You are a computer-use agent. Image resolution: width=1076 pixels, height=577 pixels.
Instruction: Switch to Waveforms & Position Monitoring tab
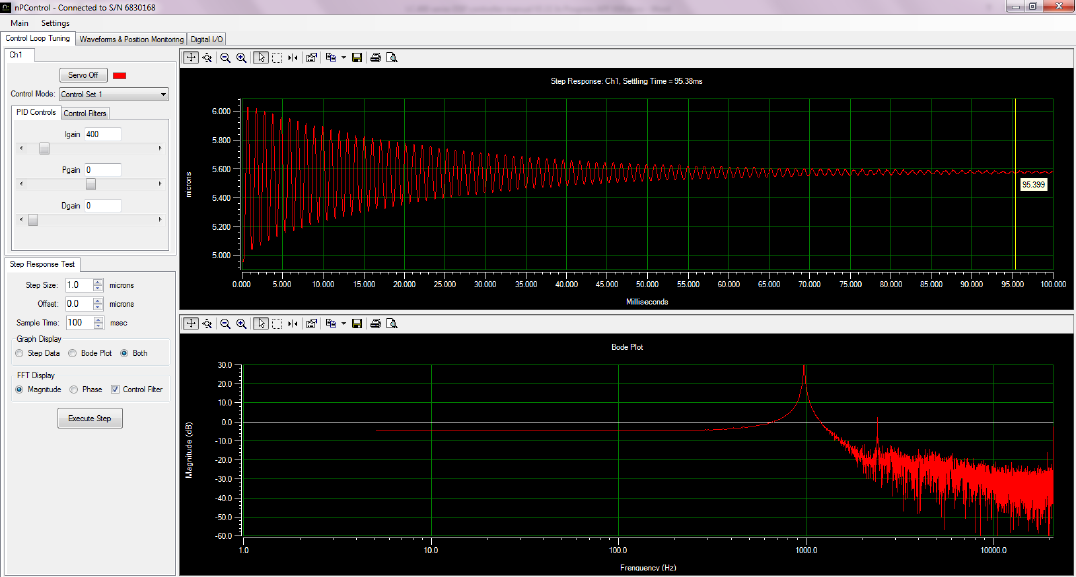131,39
